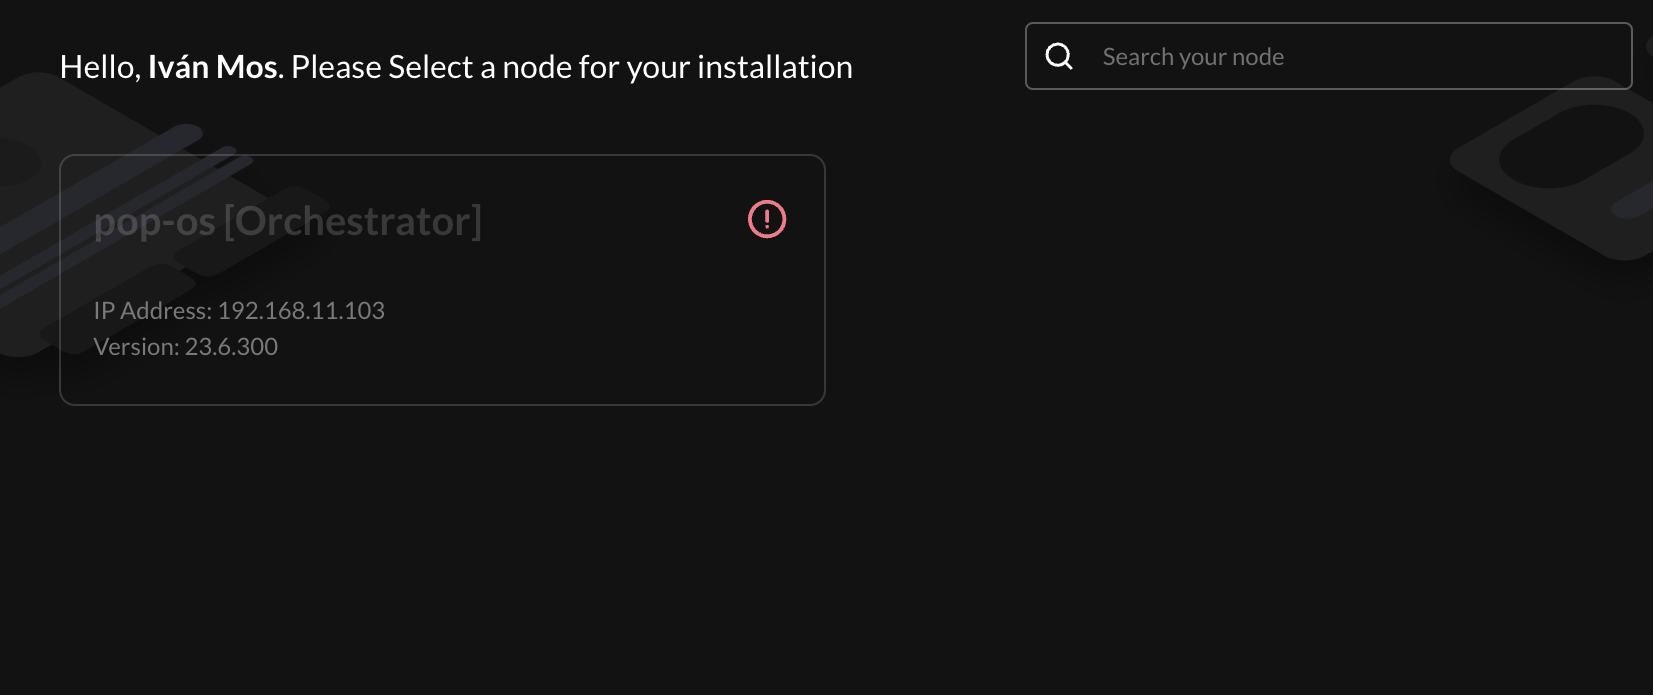Viewport: 1653px width, 695px height.
Task: Click the IP Address 192.168.11.103 text
Action: pyautogui.click(x=239, y=311)
